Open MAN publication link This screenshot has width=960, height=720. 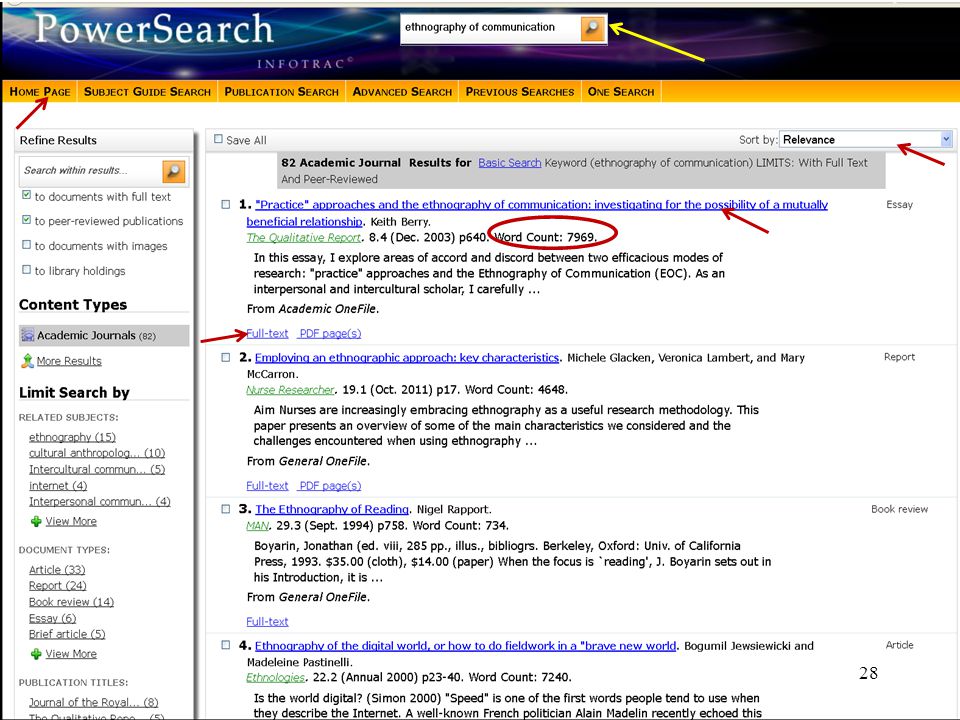point(257,526)
